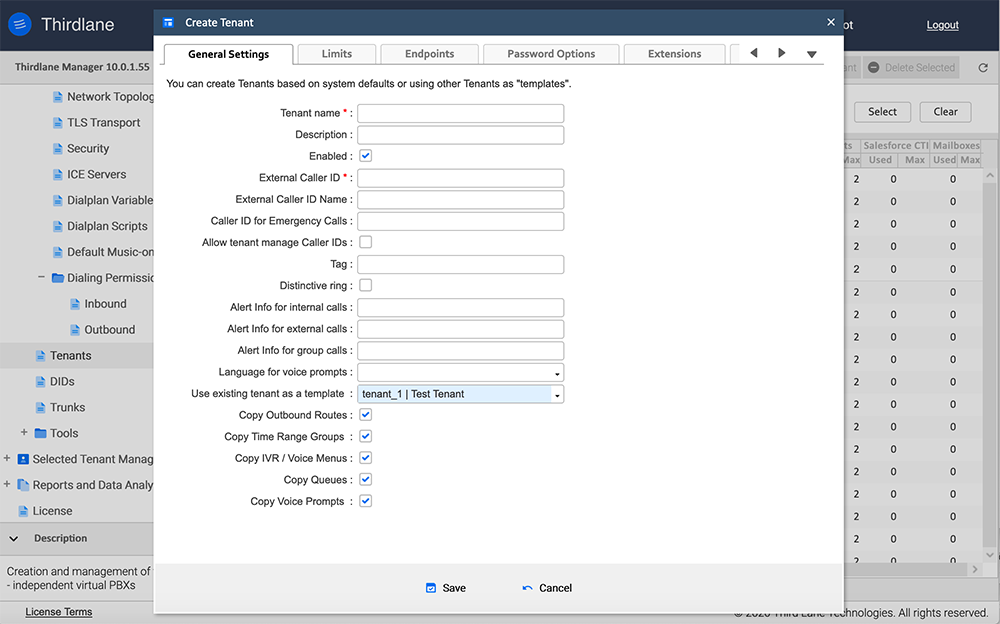Image resolution: width=1000 pixels, height=624 pixels.
Task: Click the Tools folder icon
Action: pyautogui.click(x=41, y=433)
